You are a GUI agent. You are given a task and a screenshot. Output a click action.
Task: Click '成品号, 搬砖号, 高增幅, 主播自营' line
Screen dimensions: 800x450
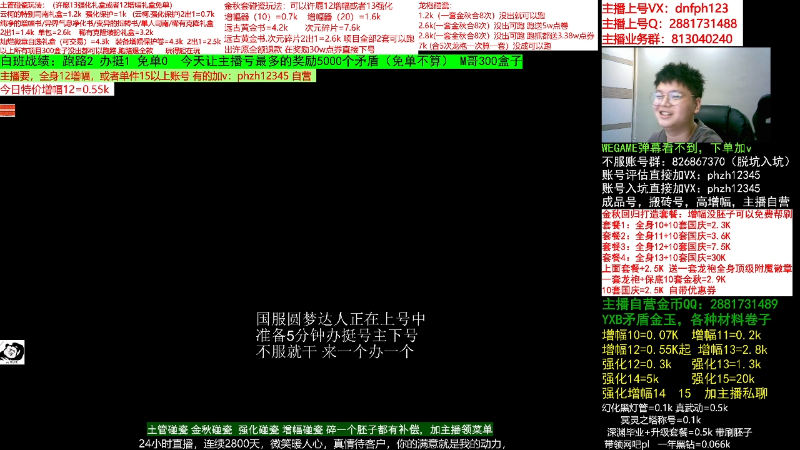(x=696, y=202)
